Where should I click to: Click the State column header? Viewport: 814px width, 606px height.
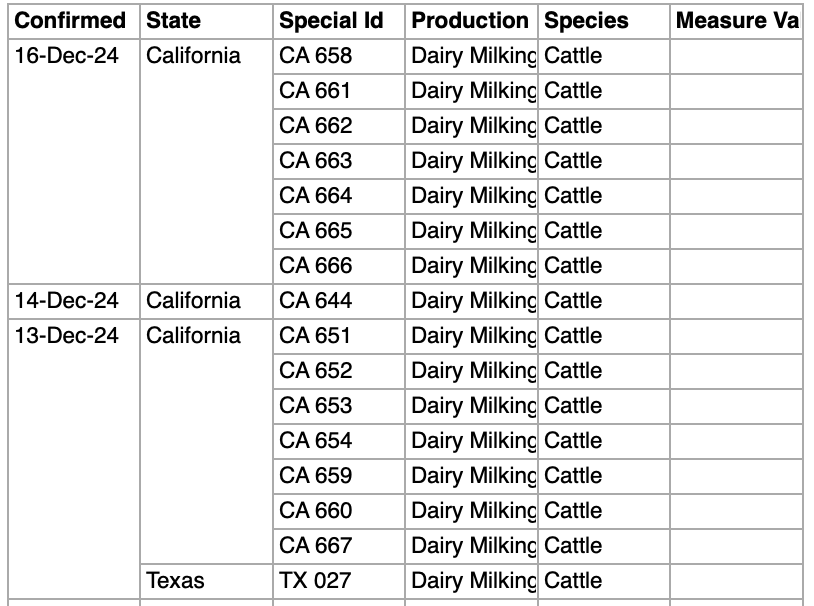173,20
